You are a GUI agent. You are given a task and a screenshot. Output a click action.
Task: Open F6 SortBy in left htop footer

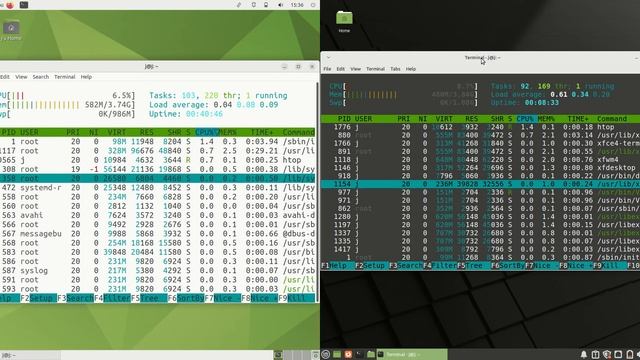click(186, 298)
